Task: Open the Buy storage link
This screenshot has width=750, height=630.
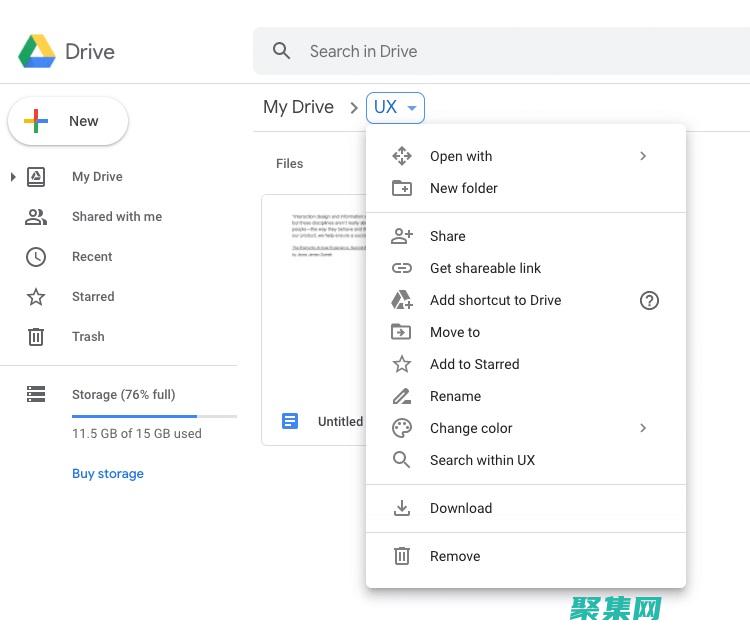Action: [108, 474]
